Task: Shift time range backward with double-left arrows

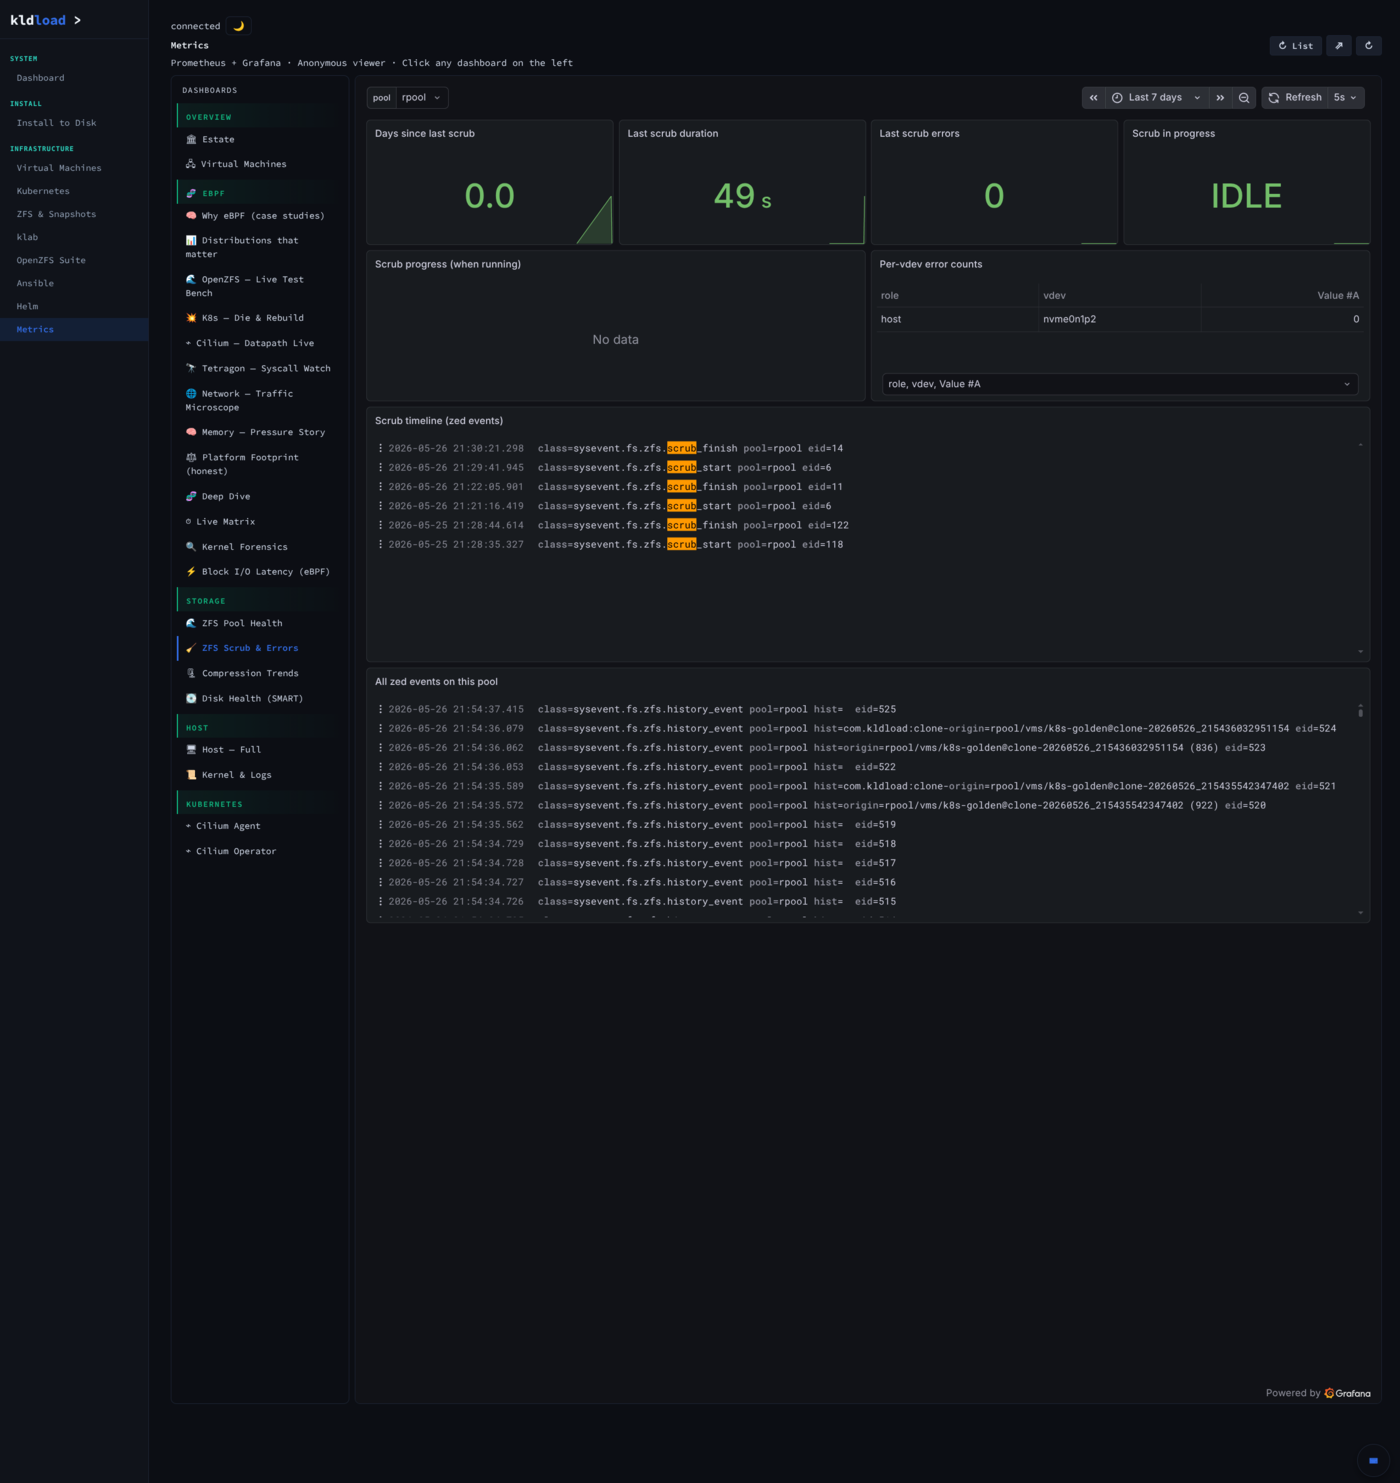Action: coord(1093,97)
